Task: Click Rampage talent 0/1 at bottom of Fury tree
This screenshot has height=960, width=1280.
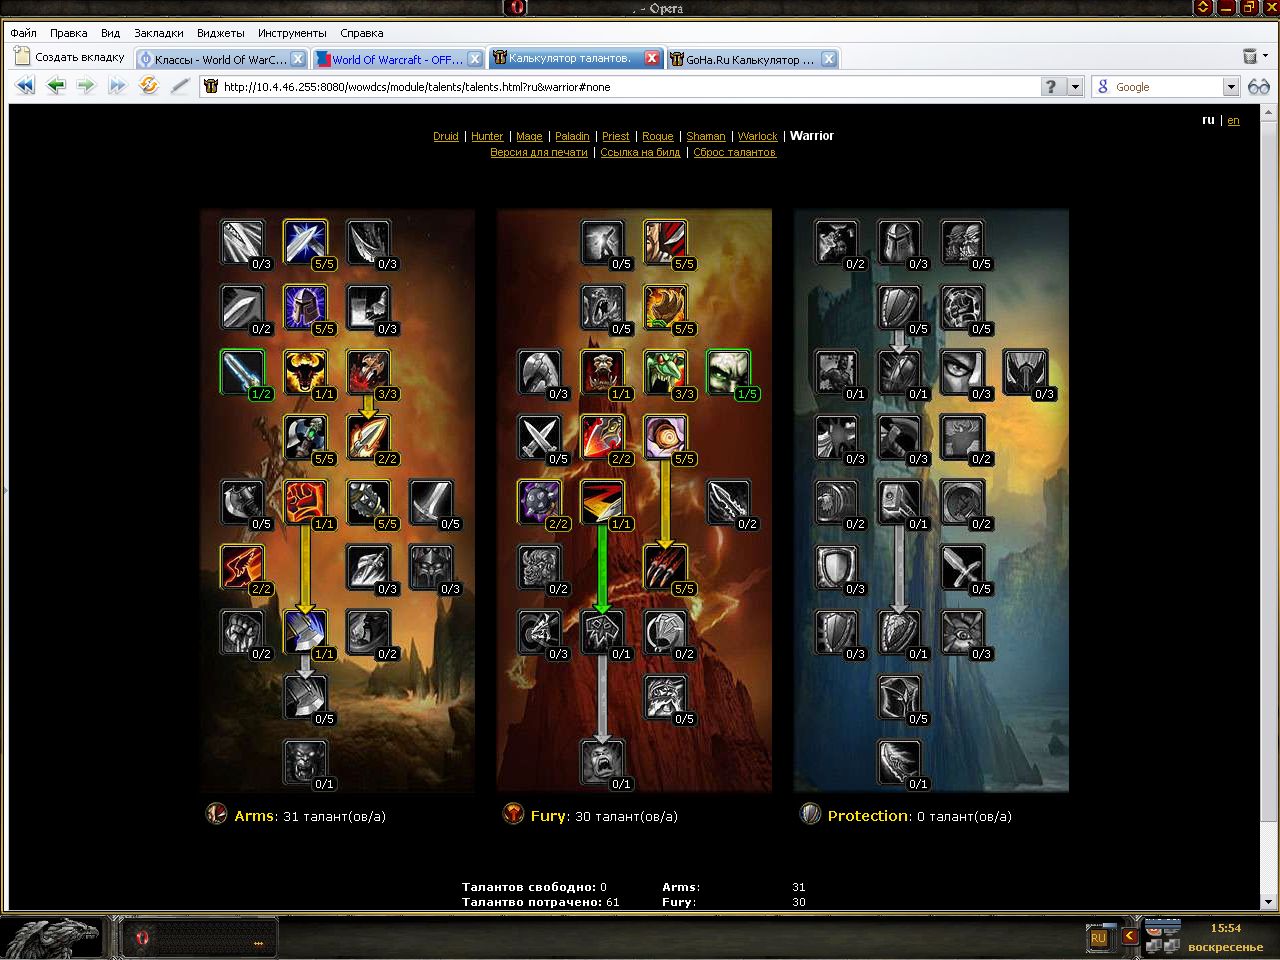Action: coord(602,763)
